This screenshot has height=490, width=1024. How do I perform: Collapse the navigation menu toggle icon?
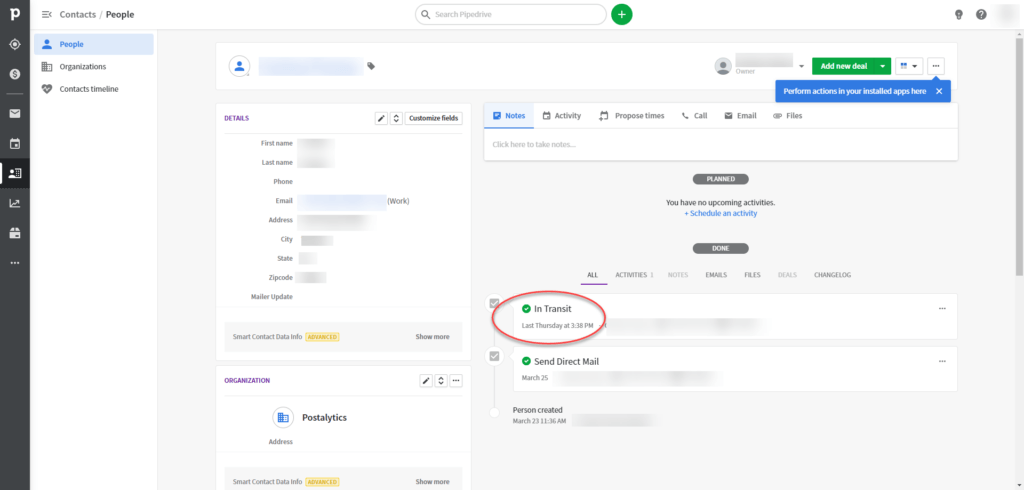pos(46,14)
